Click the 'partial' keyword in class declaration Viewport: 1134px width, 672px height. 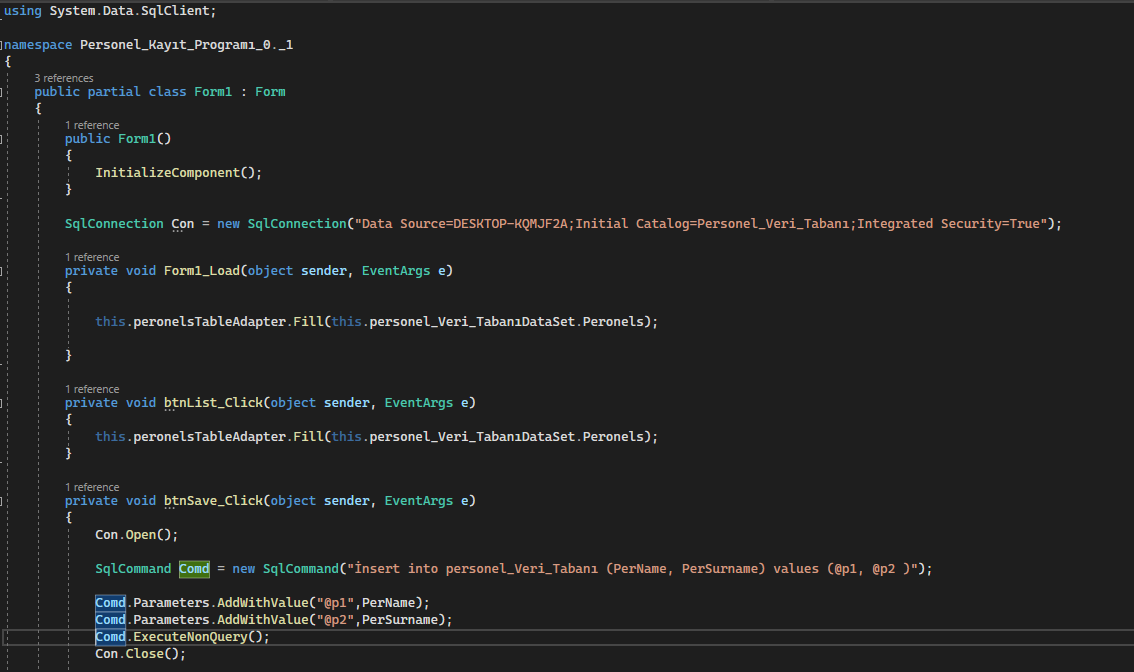[114, 92]
